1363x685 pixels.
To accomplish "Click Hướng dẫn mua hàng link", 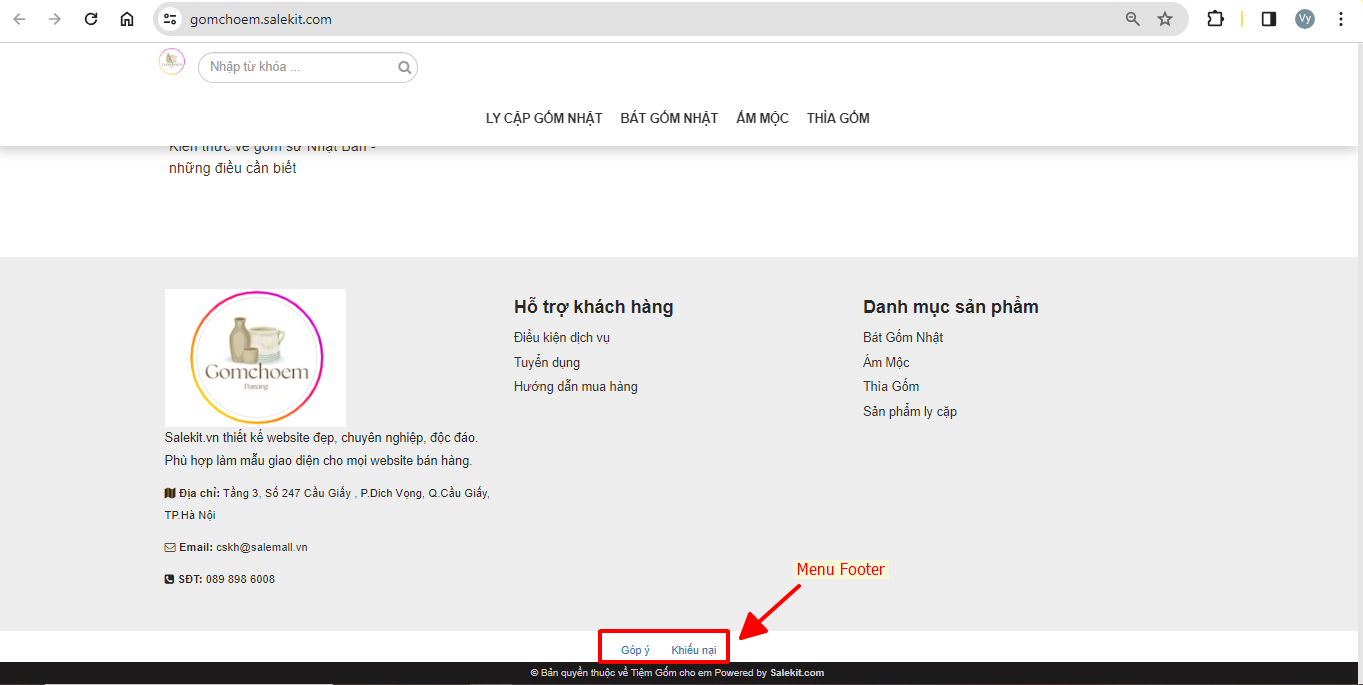I will click(x=576, y=386).
